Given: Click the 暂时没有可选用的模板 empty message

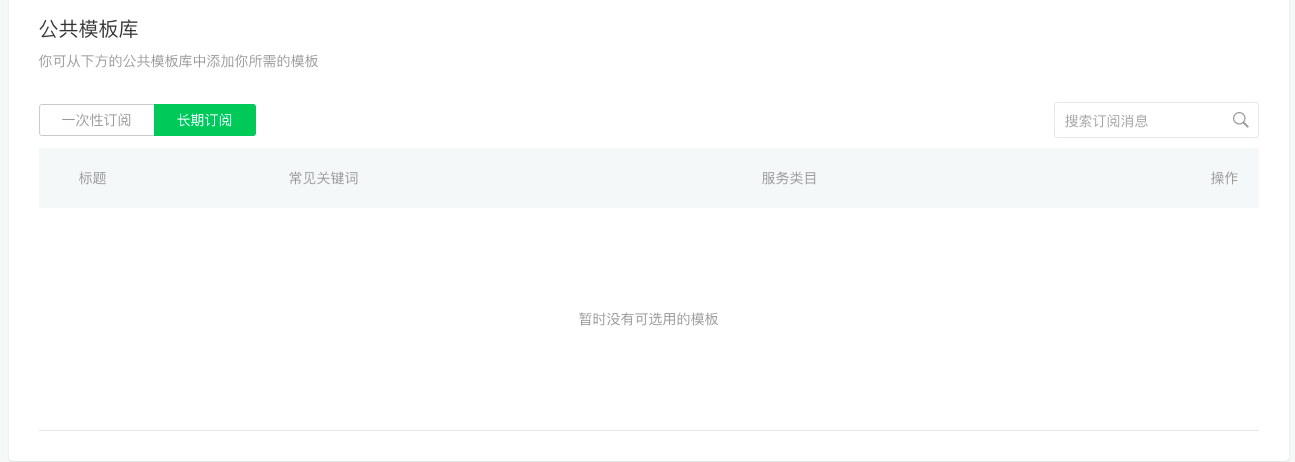Looking at the screenshot, I should point(649,319).
